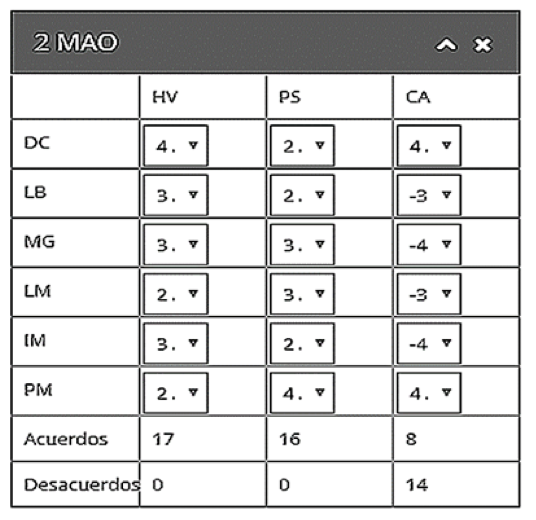Open the MG row PS dropdown
This screenshot has width=536, height=520.
point(302,244)
